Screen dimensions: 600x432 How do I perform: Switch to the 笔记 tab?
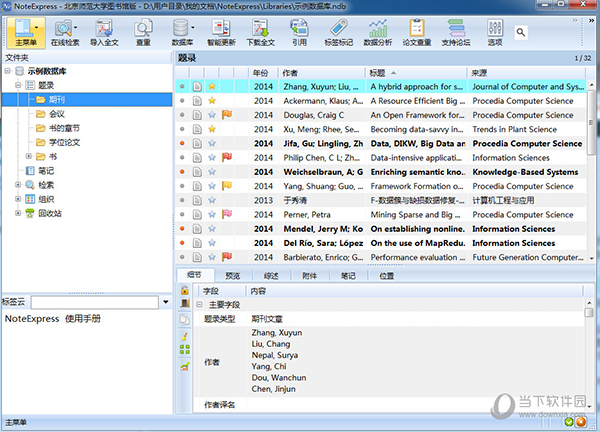tap(348, 276)
